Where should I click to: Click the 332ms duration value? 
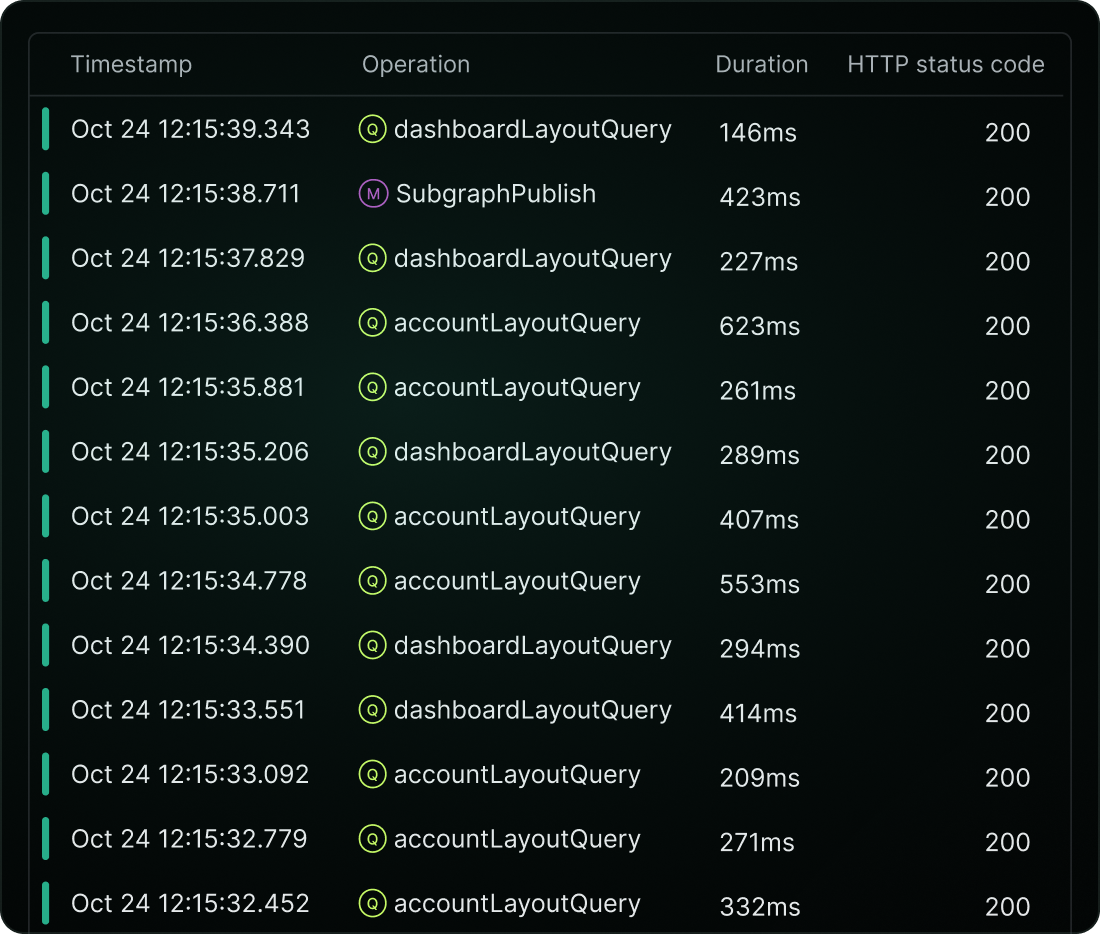[760, 907]
